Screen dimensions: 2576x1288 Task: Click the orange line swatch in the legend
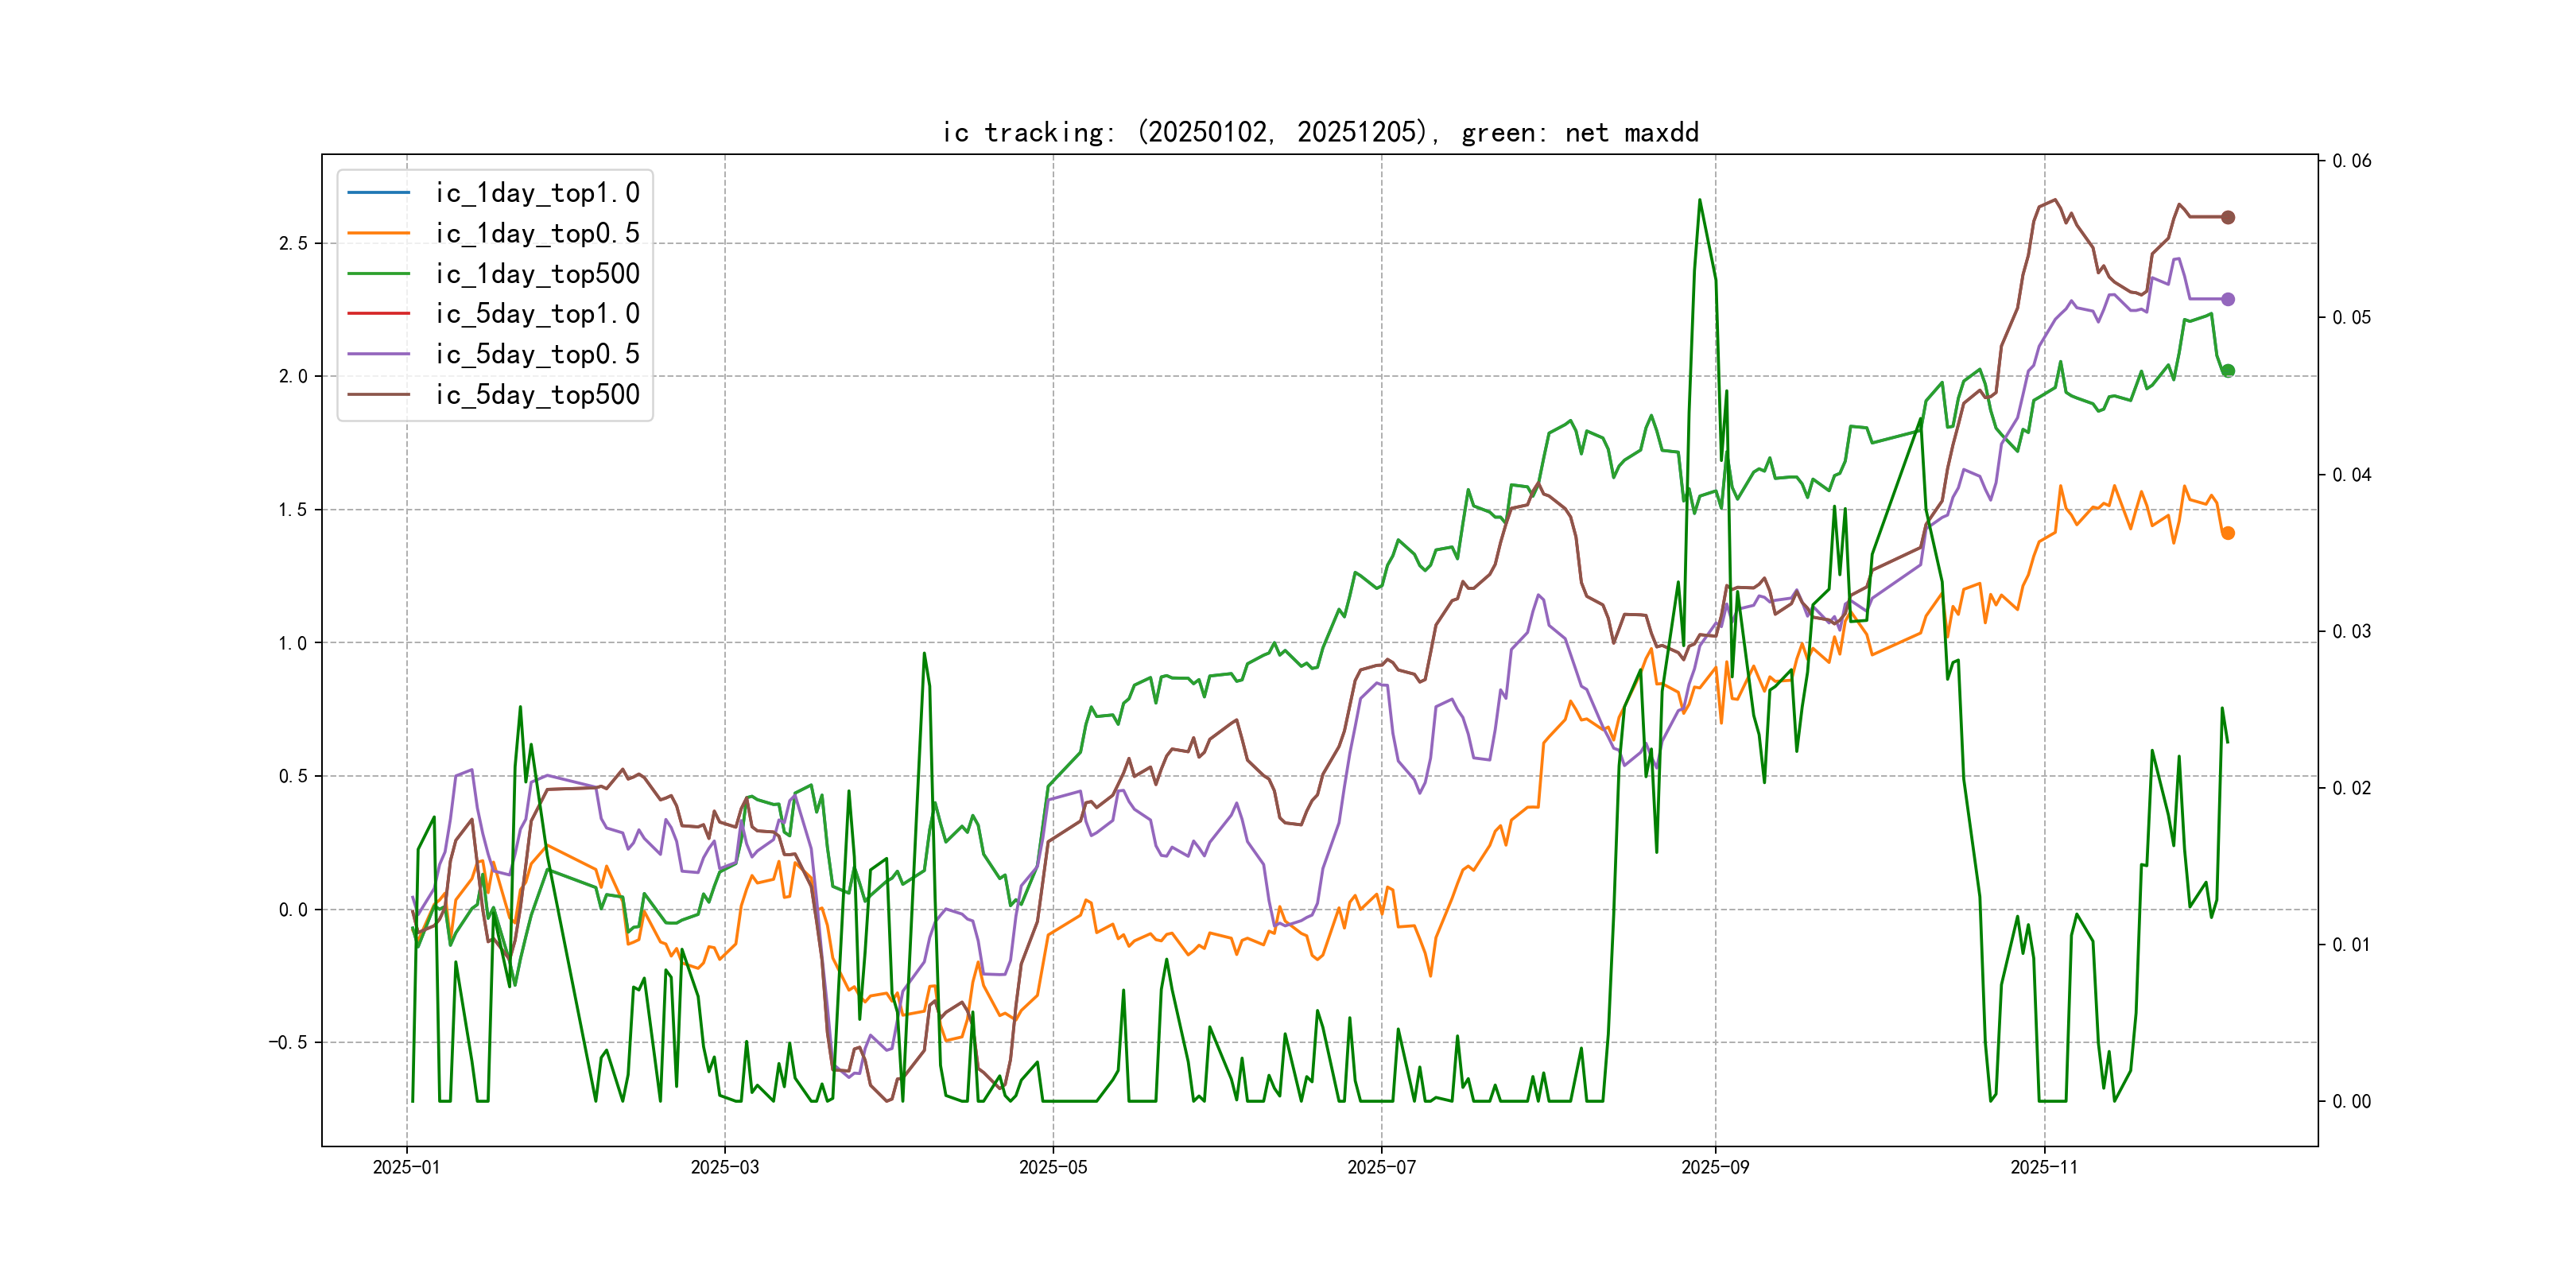(x=378, y=233)
